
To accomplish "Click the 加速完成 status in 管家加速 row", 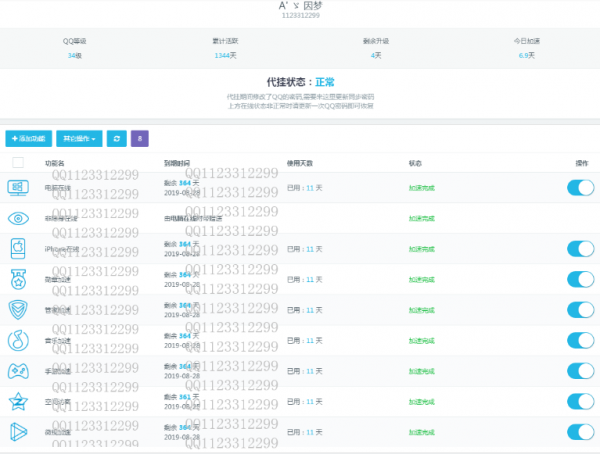I will 422,310.
